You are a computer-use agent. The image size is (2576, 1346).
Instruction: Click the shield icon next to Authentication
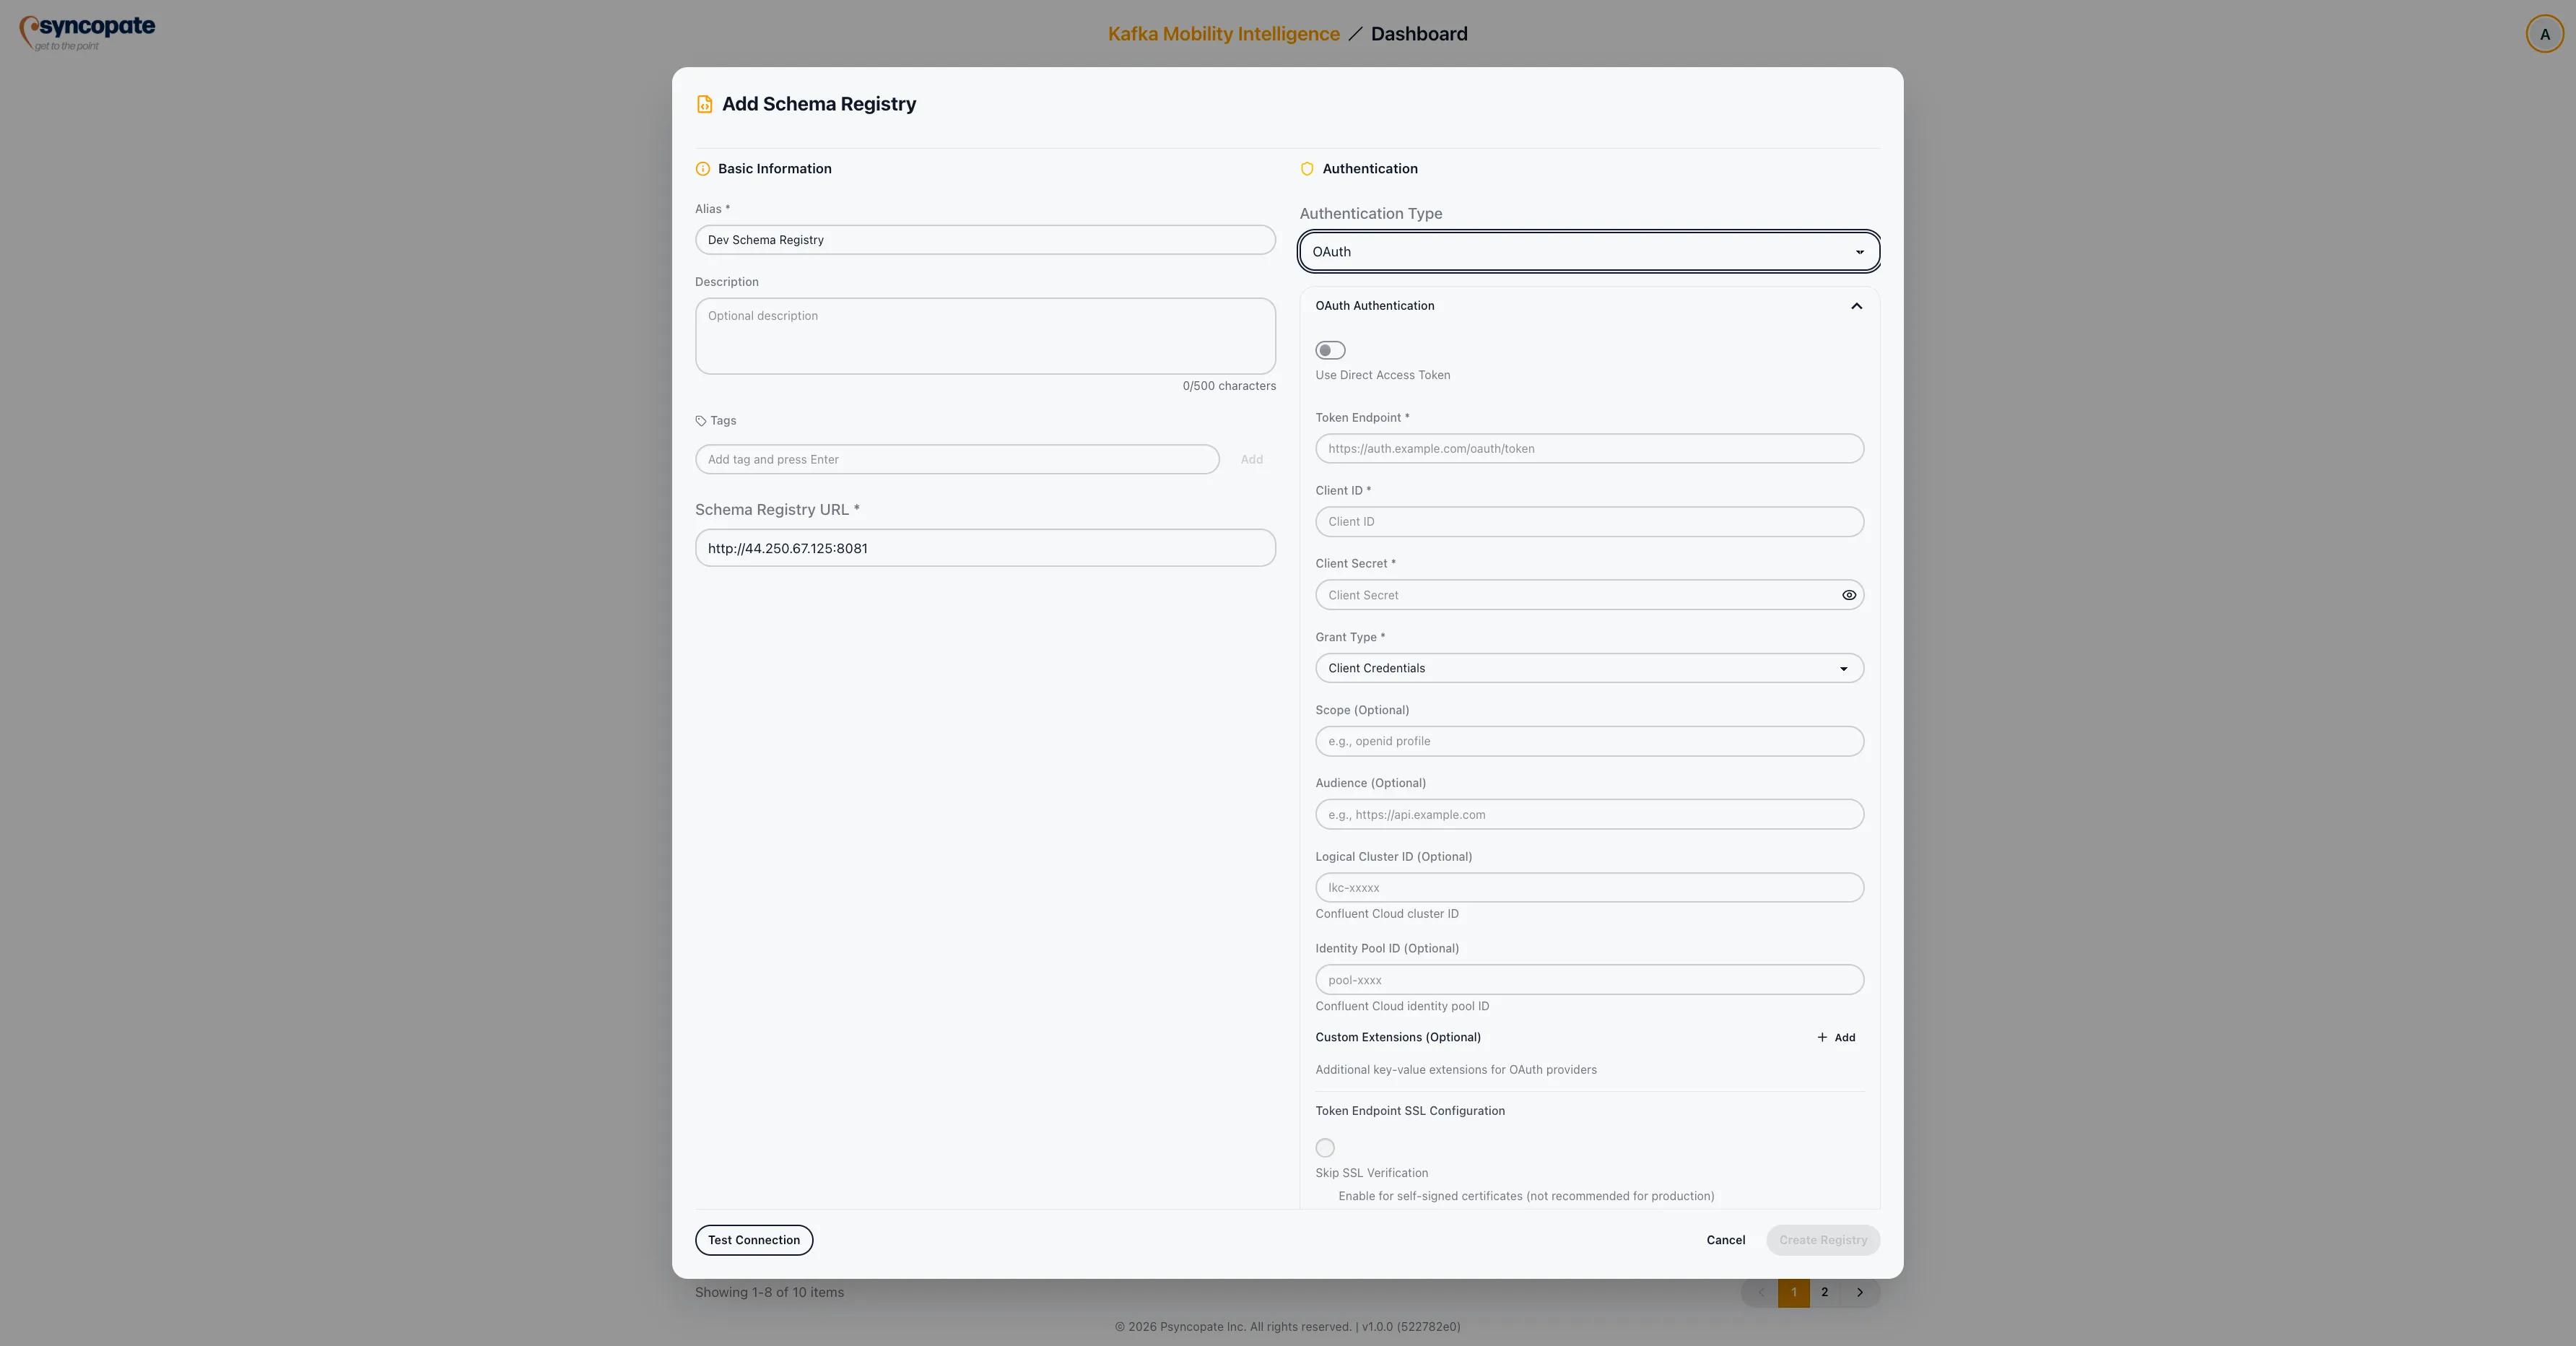pos(1307,169)
